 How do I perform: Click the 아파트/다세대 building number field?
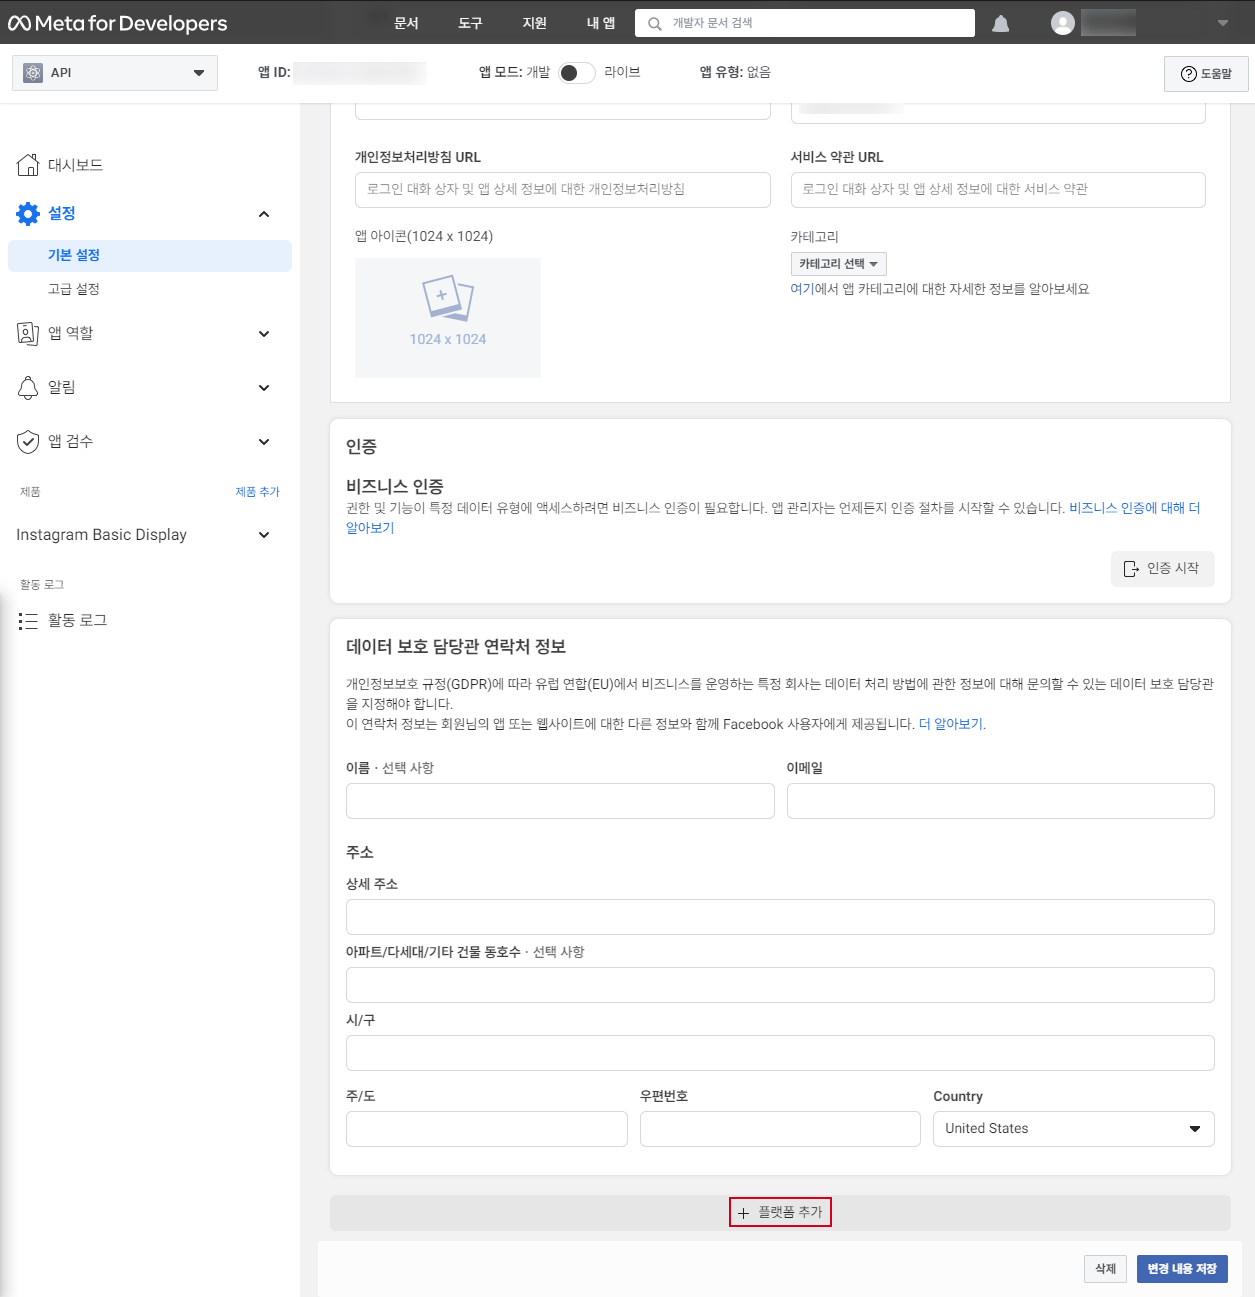pos(780,985)
